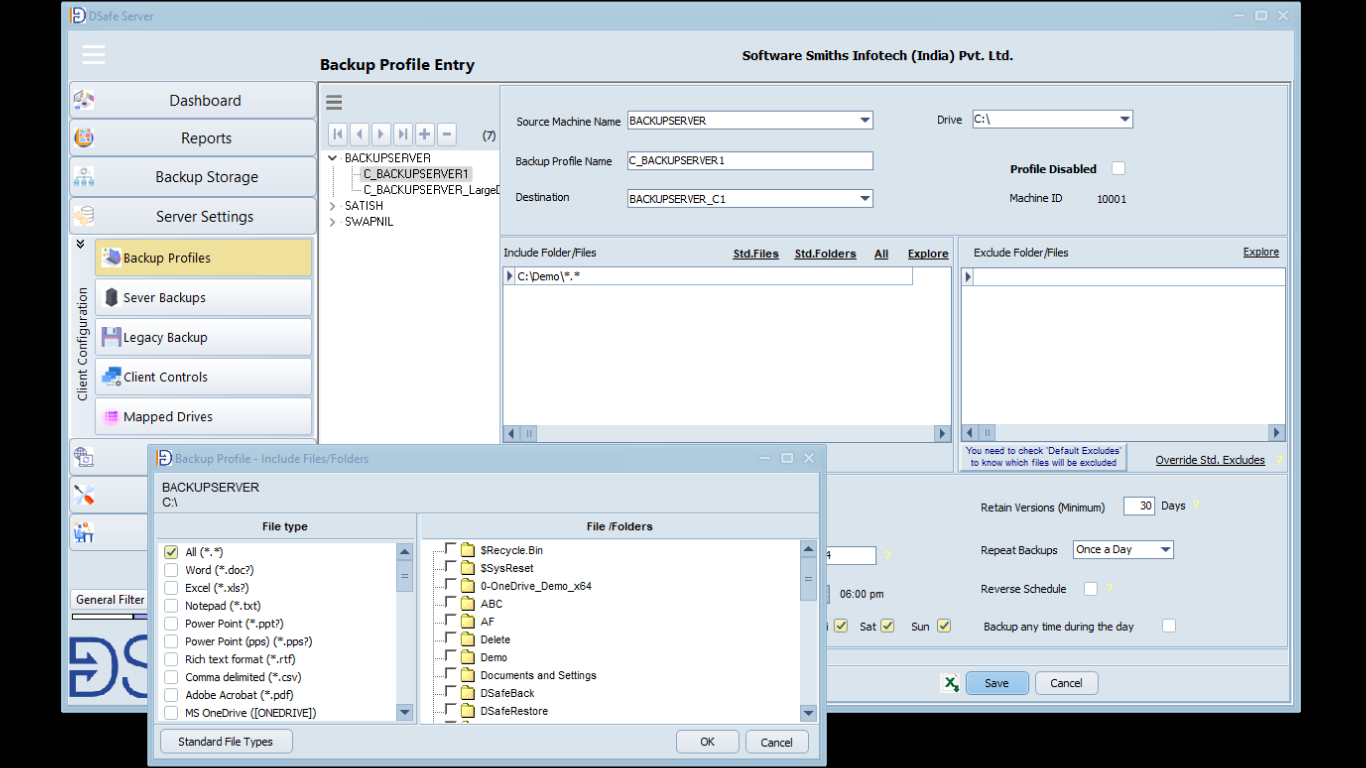Screen dimensions: 1366x768
Task: Open Mapped Drives item
Action: click(203, 417)
